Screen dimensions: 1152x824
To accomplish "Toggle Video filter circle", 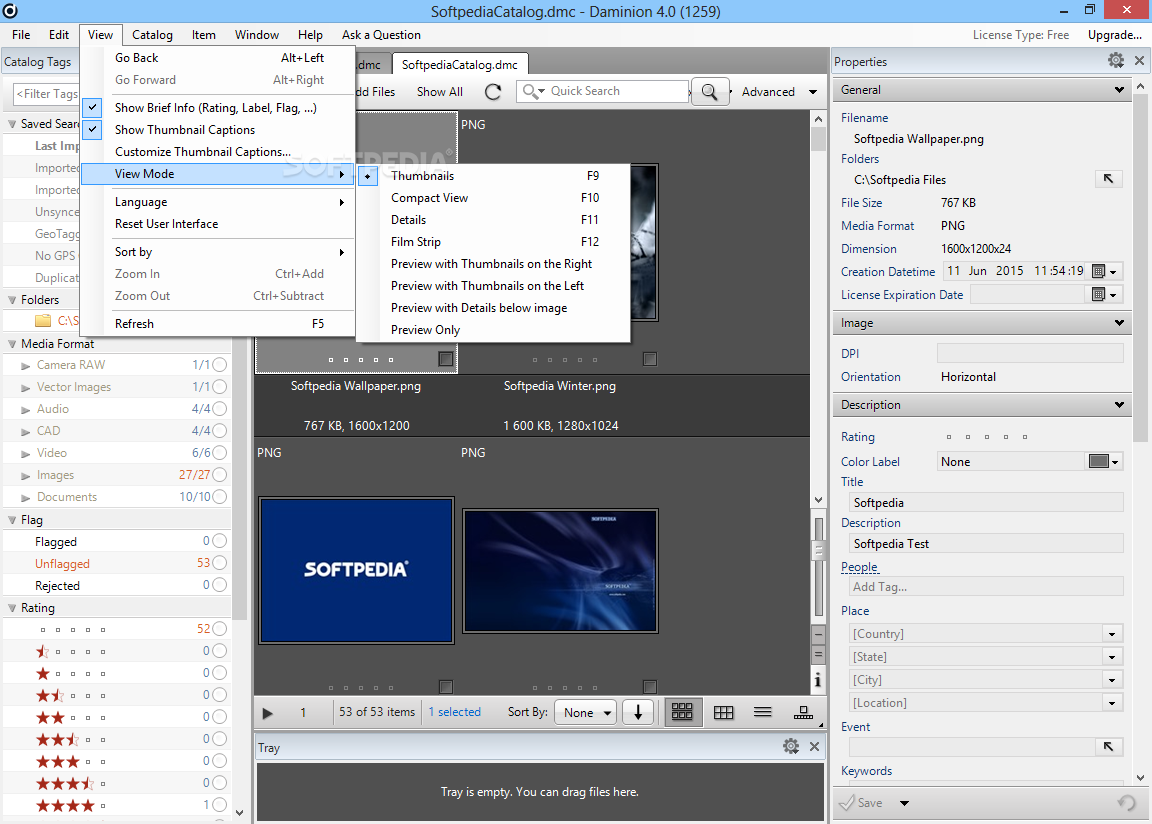I will (x=219, y=452).
